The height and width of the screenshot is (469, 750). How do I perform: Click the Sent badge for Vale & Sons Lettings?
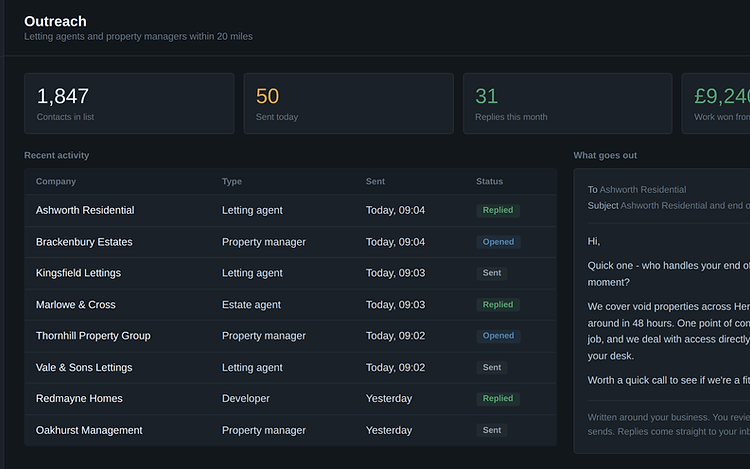coord(492,368)
